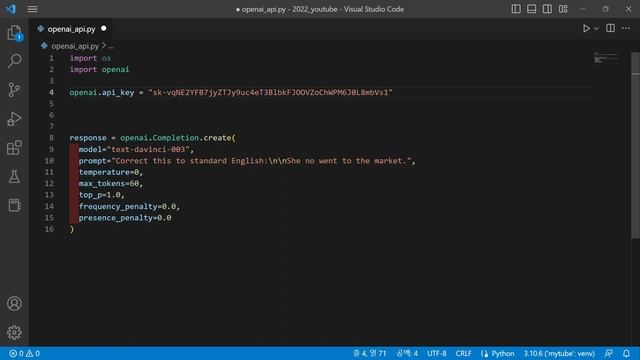Change the CRLF end of line sequence
This screenshot has height=360, width=640.
point(463,353)
